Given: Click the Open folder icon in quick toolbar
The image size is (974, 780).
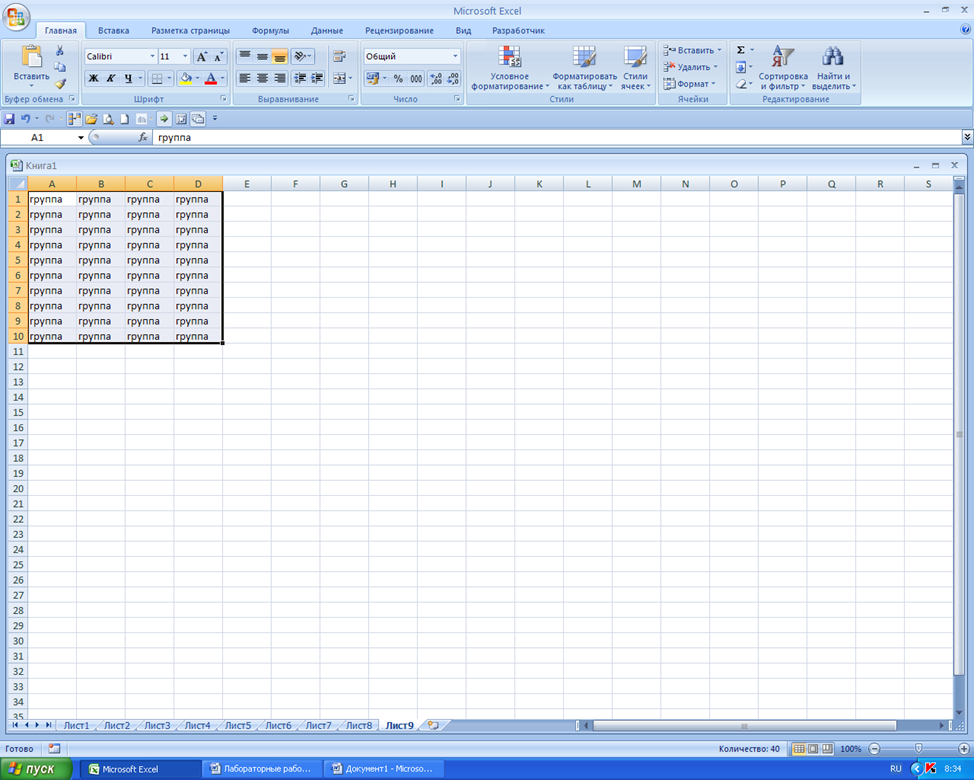Looking at the screenshot, I should [91, 119].
